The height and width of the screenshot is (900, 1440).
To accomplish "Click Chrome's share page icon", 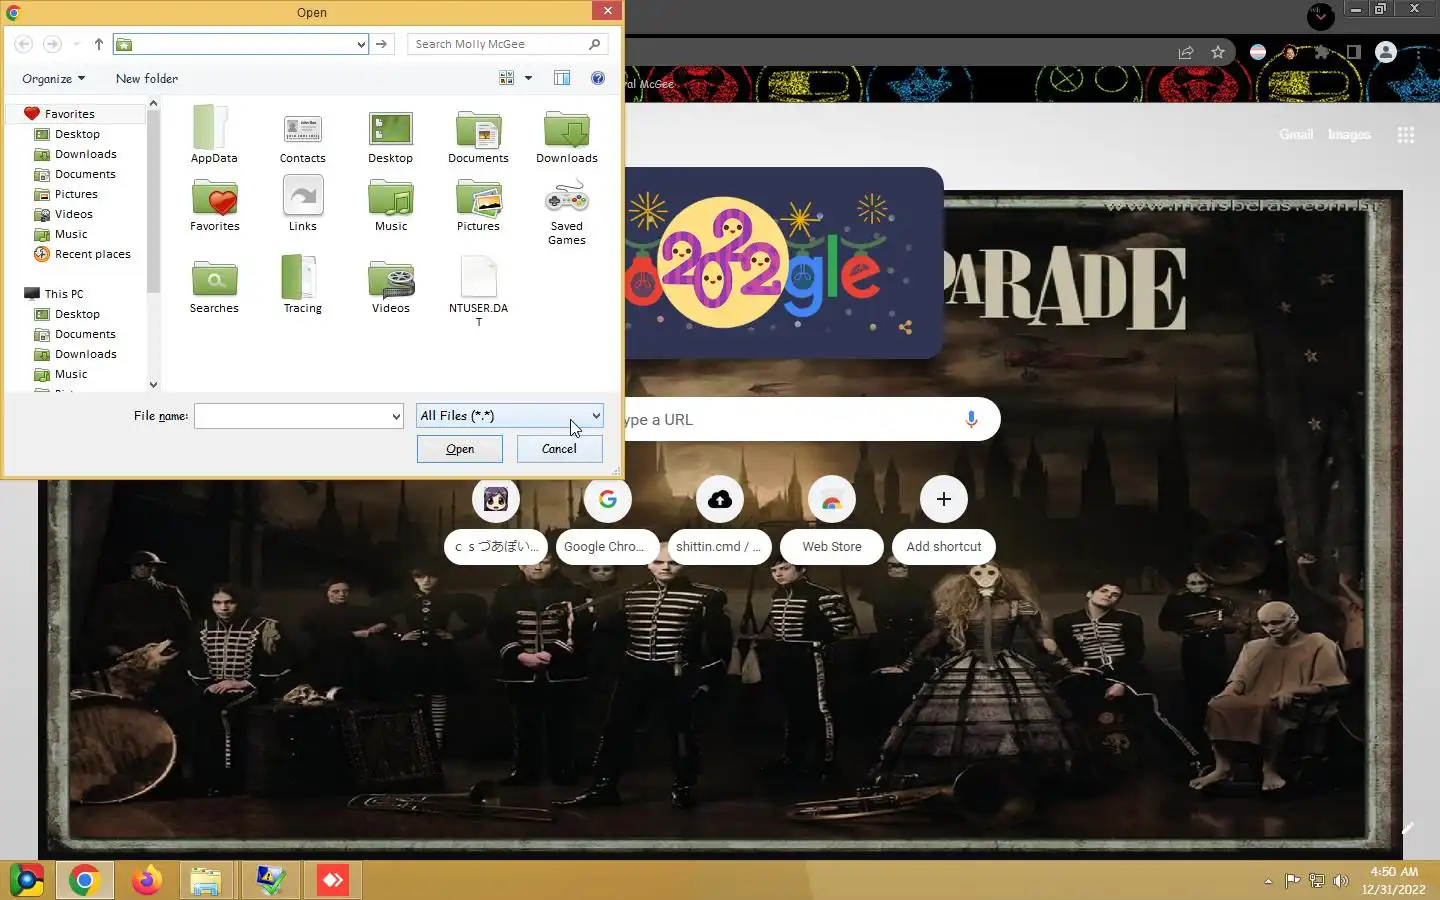I will (x=1186, y=52).
